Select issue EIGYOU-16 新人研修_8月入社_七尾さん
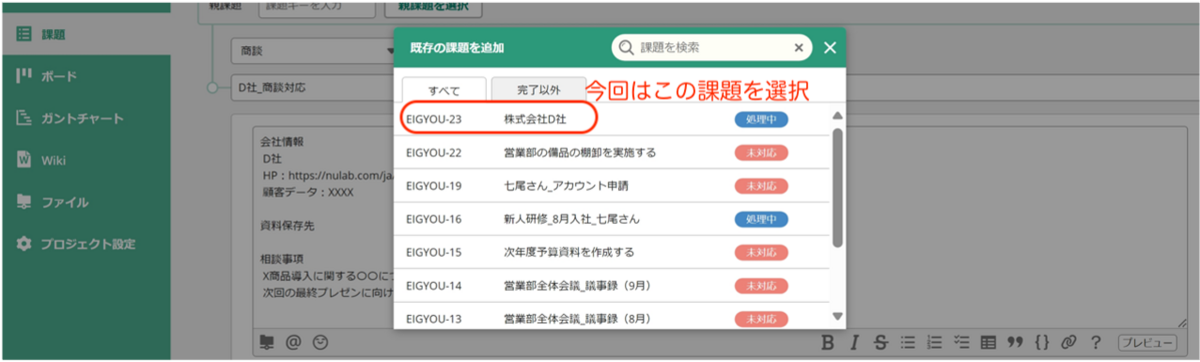This screenshot has width=1200, height=362. pos(613,218)
